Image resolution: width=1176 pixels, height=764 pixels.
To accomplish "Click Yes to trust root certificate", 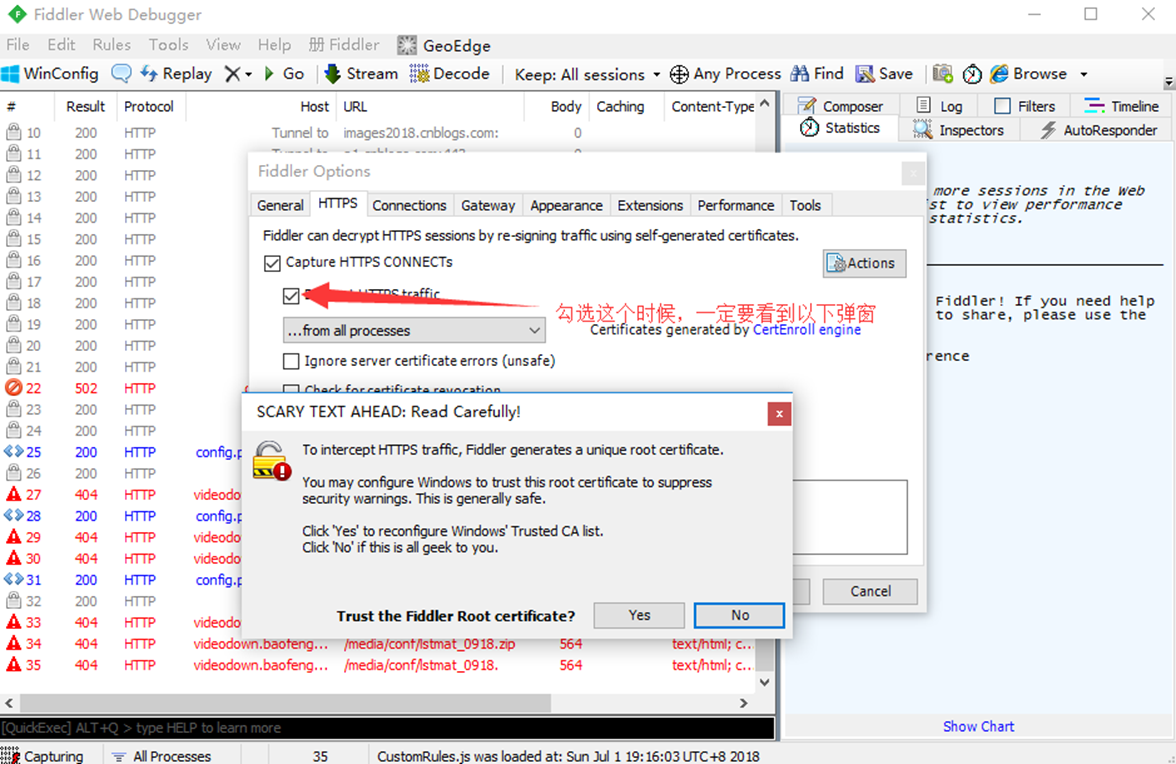I will click(639, 616).
